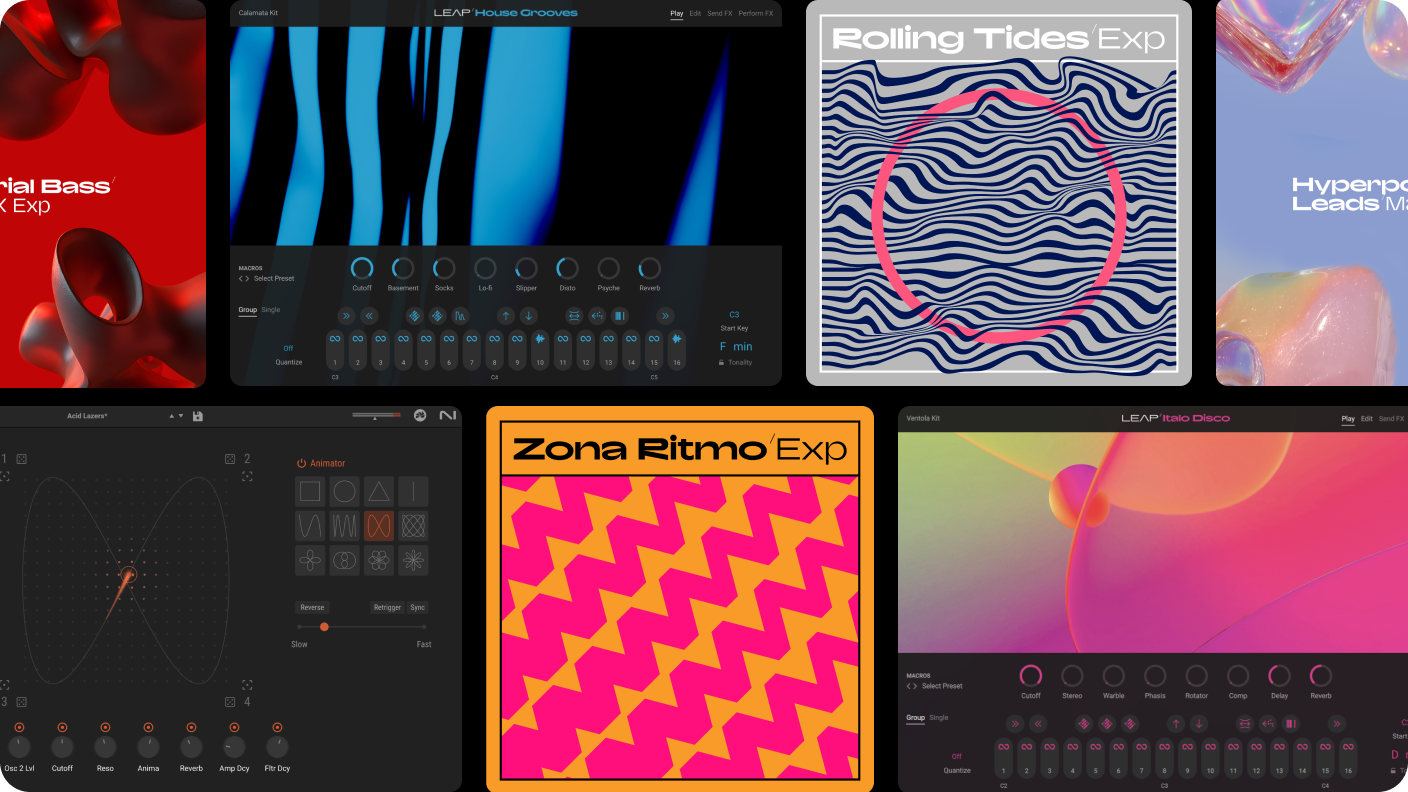Select the circle shape in Animator
The width and height of the screenshot is (1408, 792).
345,491
